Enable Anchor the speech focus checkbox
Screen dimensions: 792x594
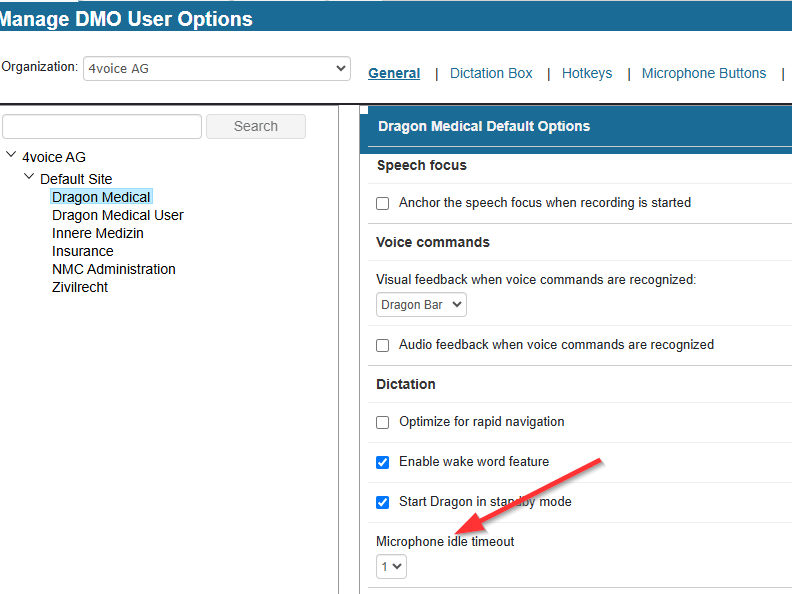coord(382,203)
